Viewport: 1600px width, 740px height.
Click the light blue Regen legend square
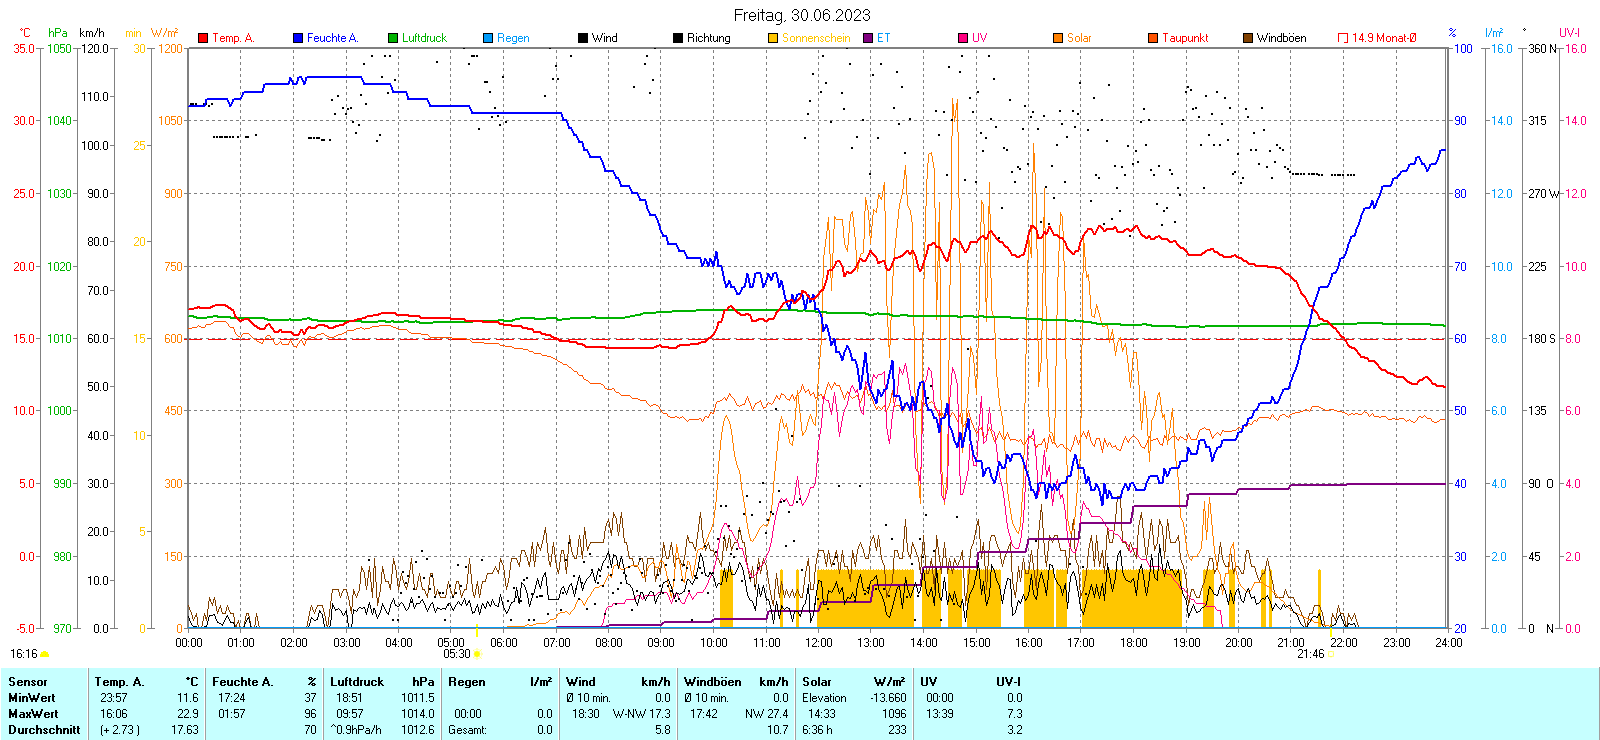pos(488,38)
